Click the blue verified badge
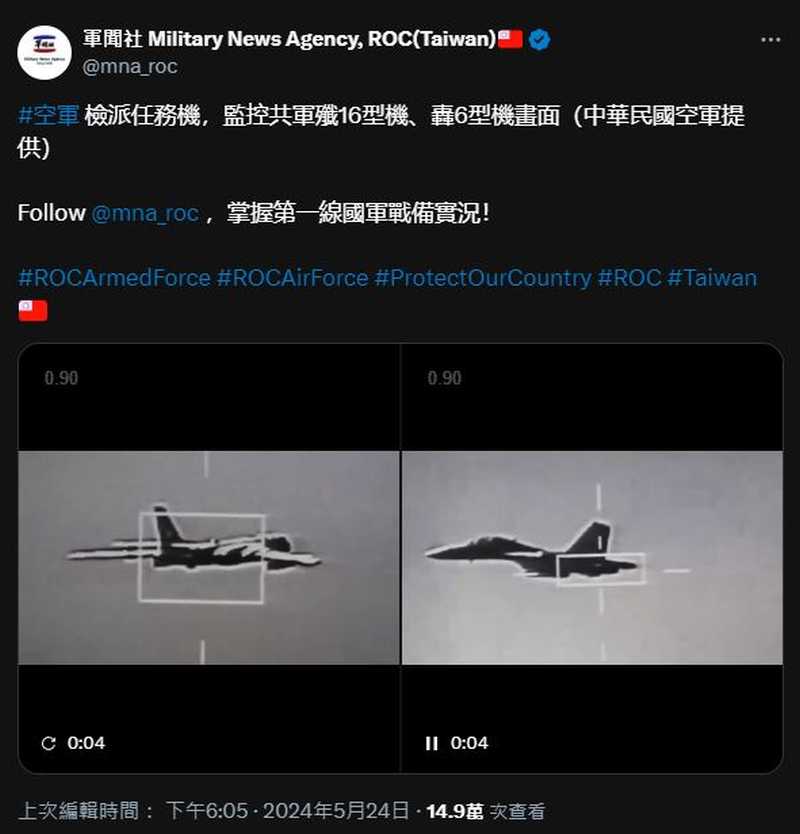 [x=540, y=40]
